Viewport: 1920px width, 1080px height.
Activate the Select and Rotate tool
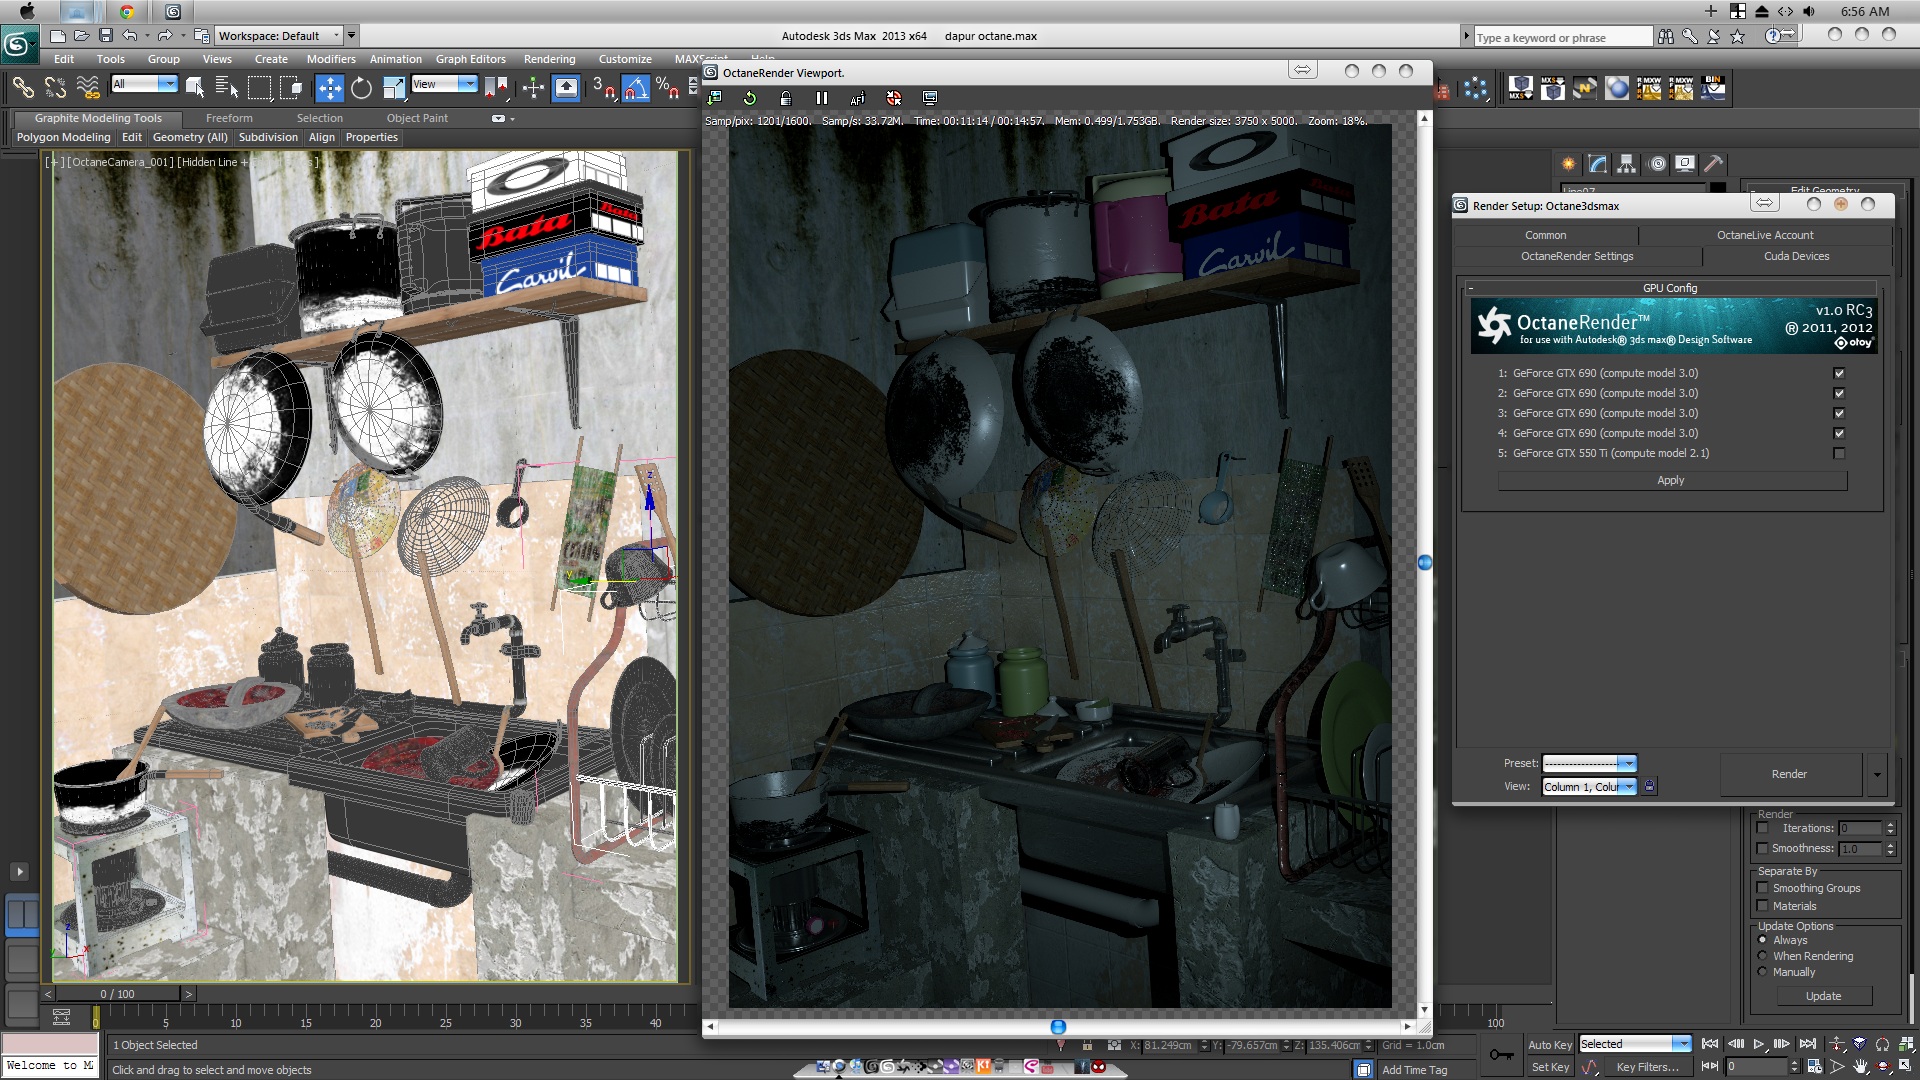pyautogui.click(x=361, y=88)
